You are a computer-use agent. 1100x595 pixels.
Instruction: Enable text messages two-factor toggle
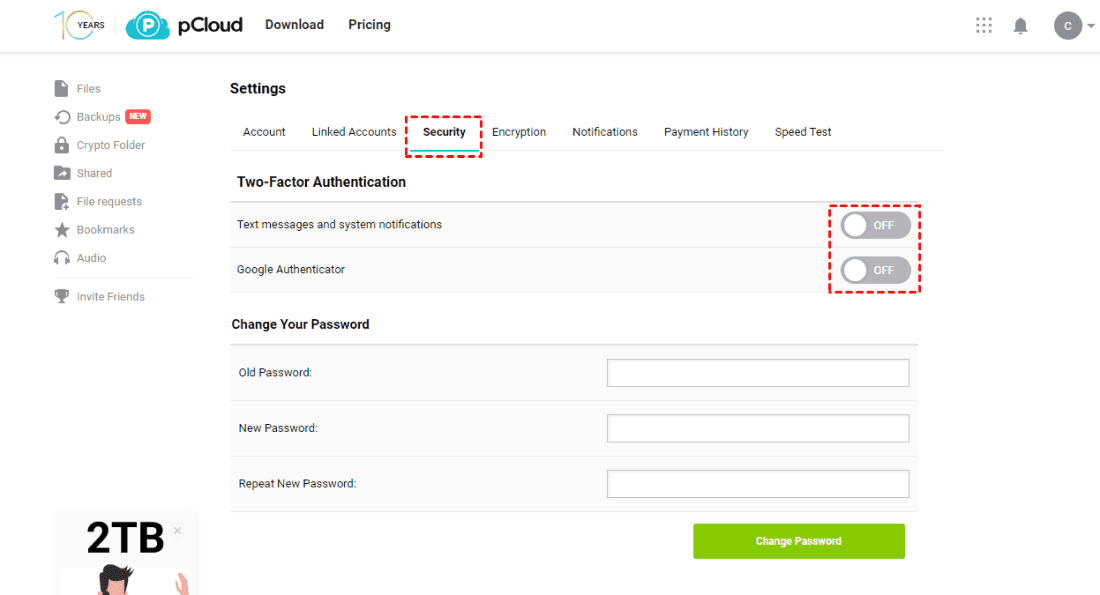pyautogui.click(x=875, y=225)
